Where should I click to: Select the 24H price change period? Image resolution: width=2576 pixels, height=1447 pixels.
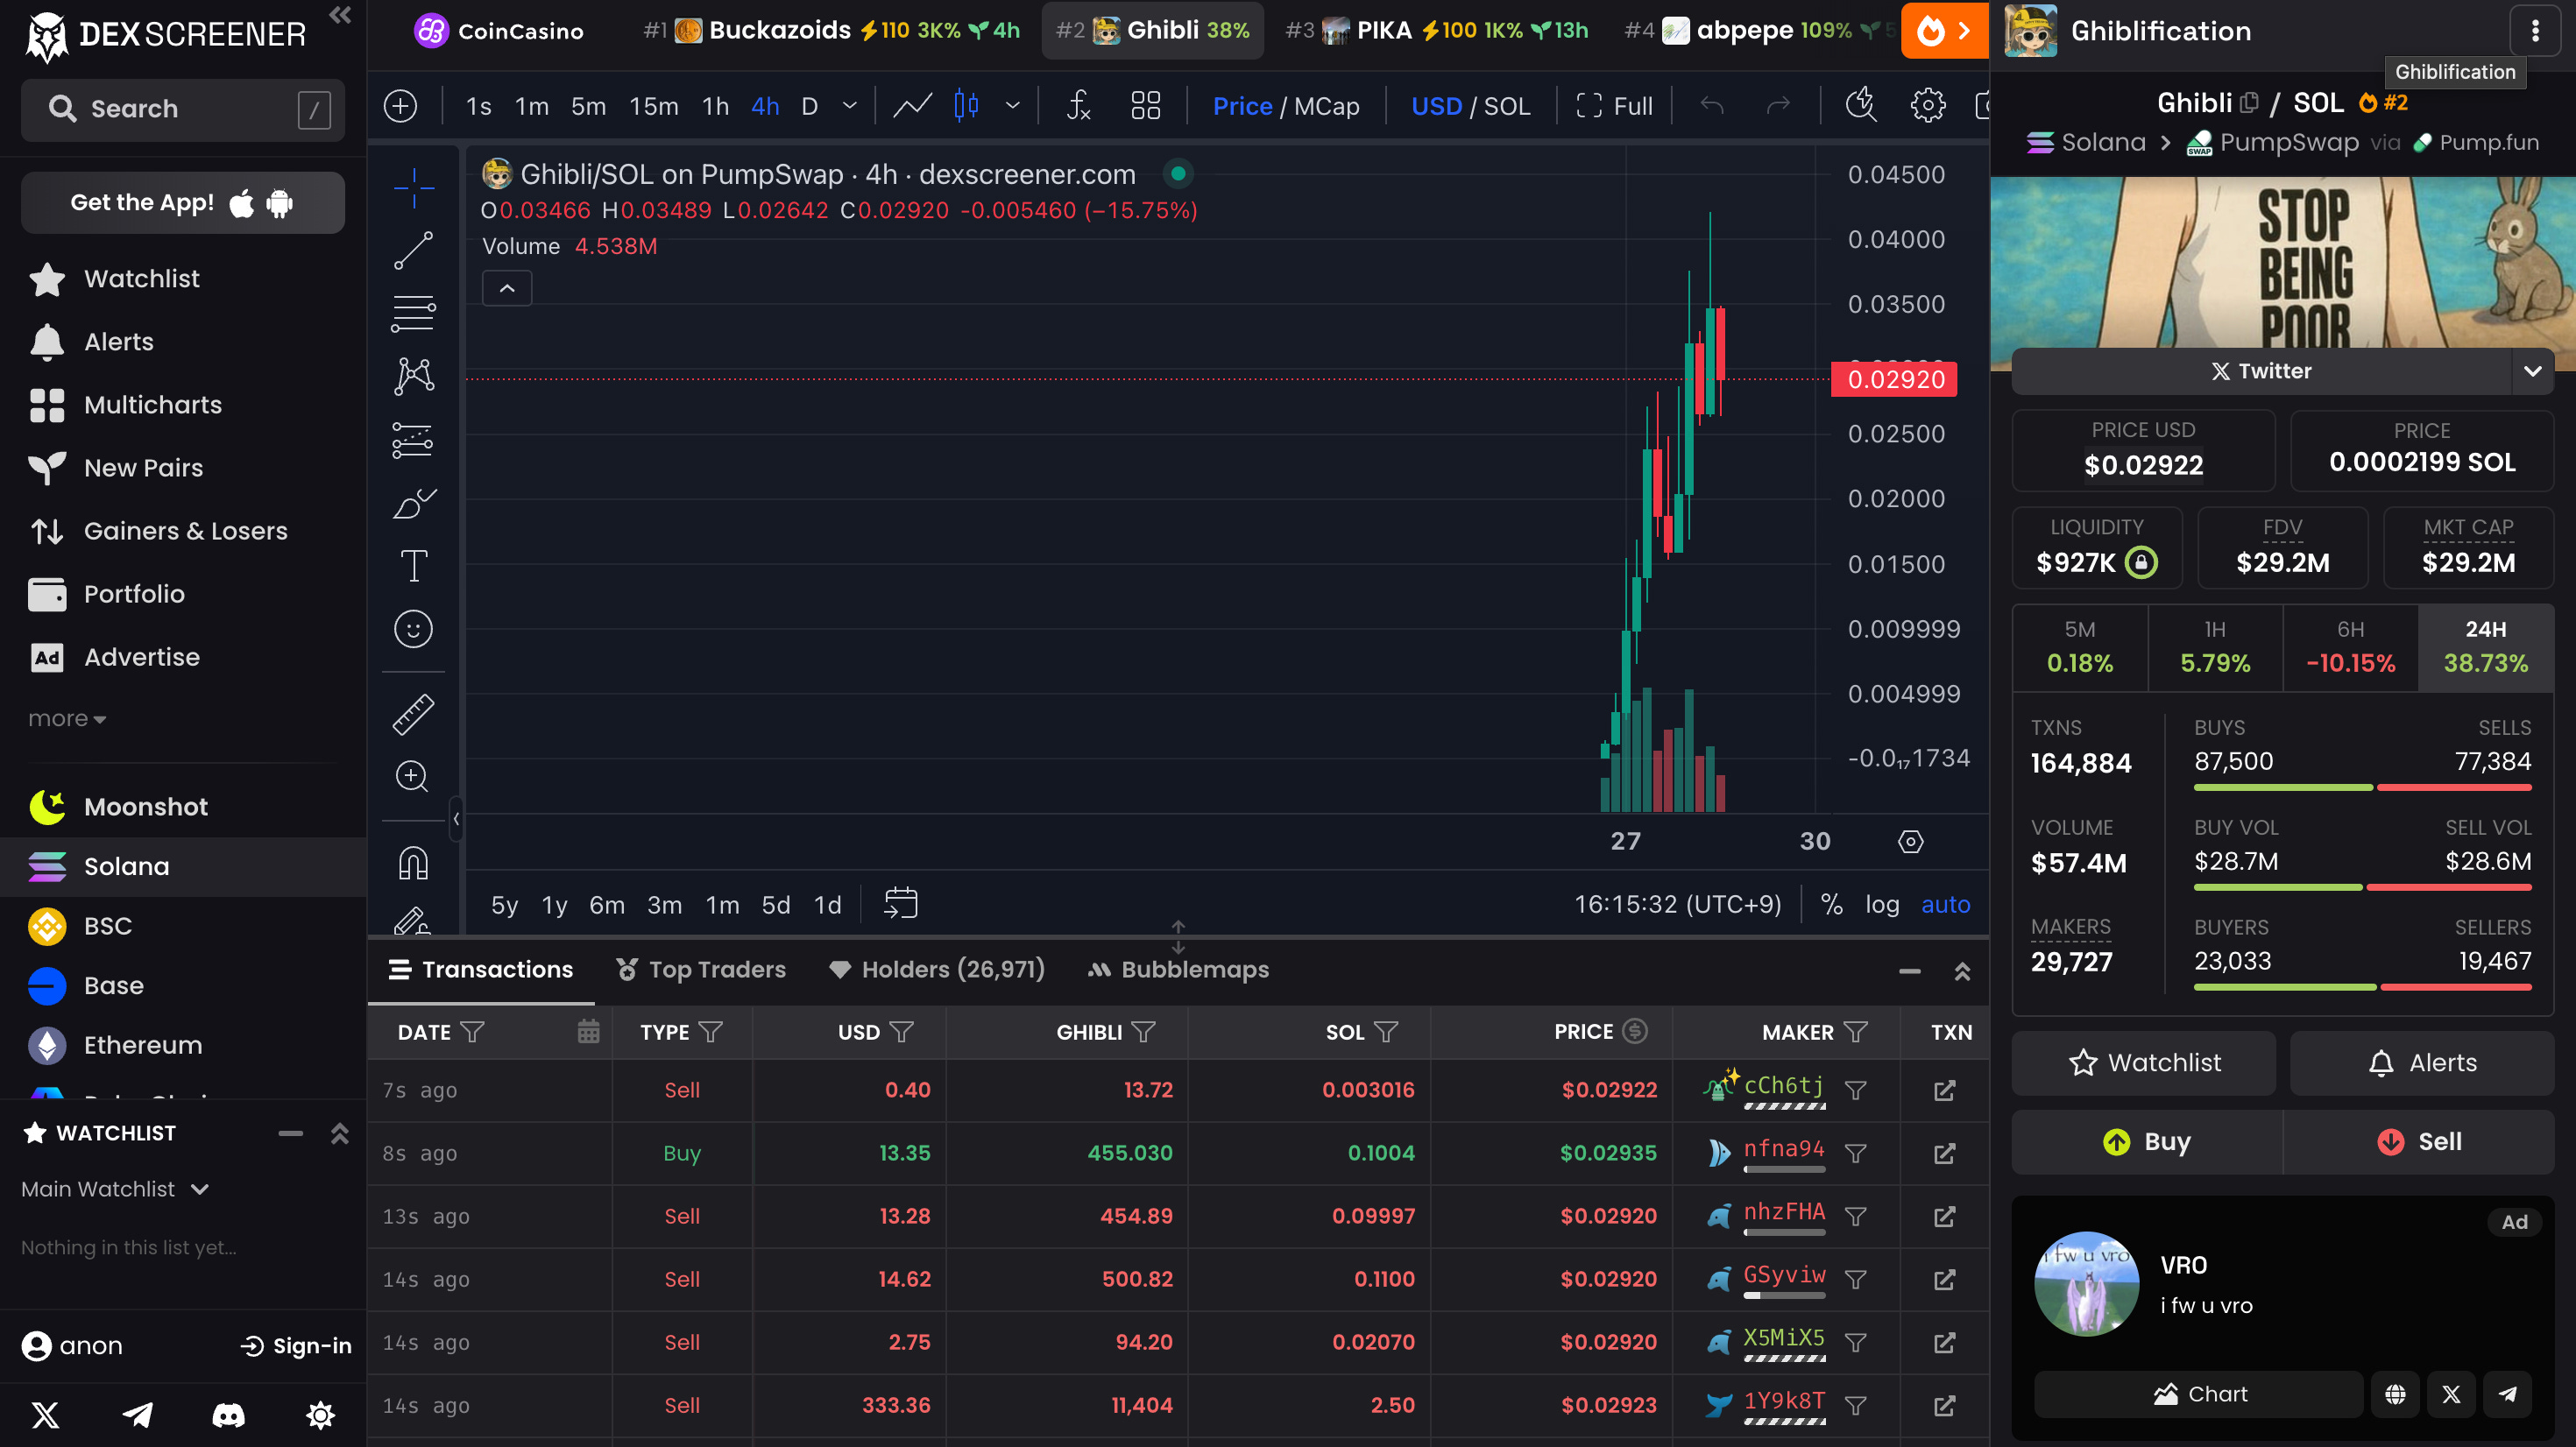tap(2485, 647)
